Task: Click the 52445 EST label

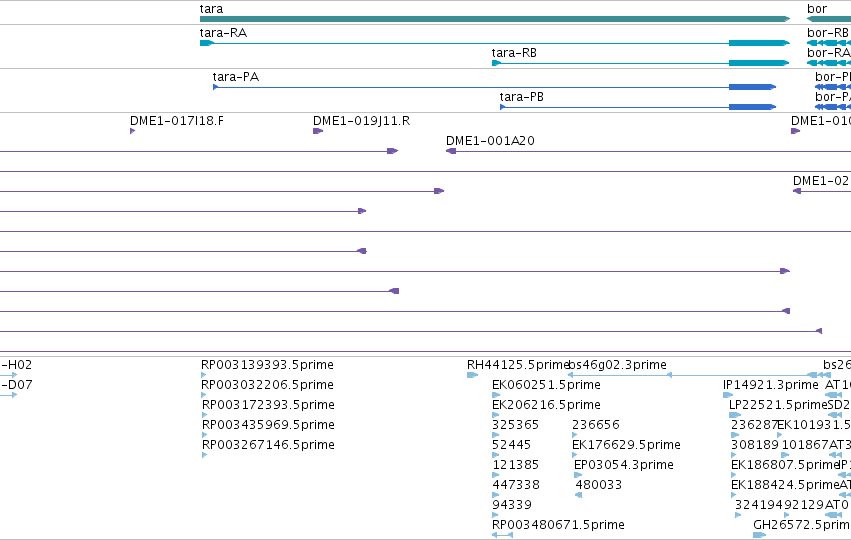Action: [511, 445]
